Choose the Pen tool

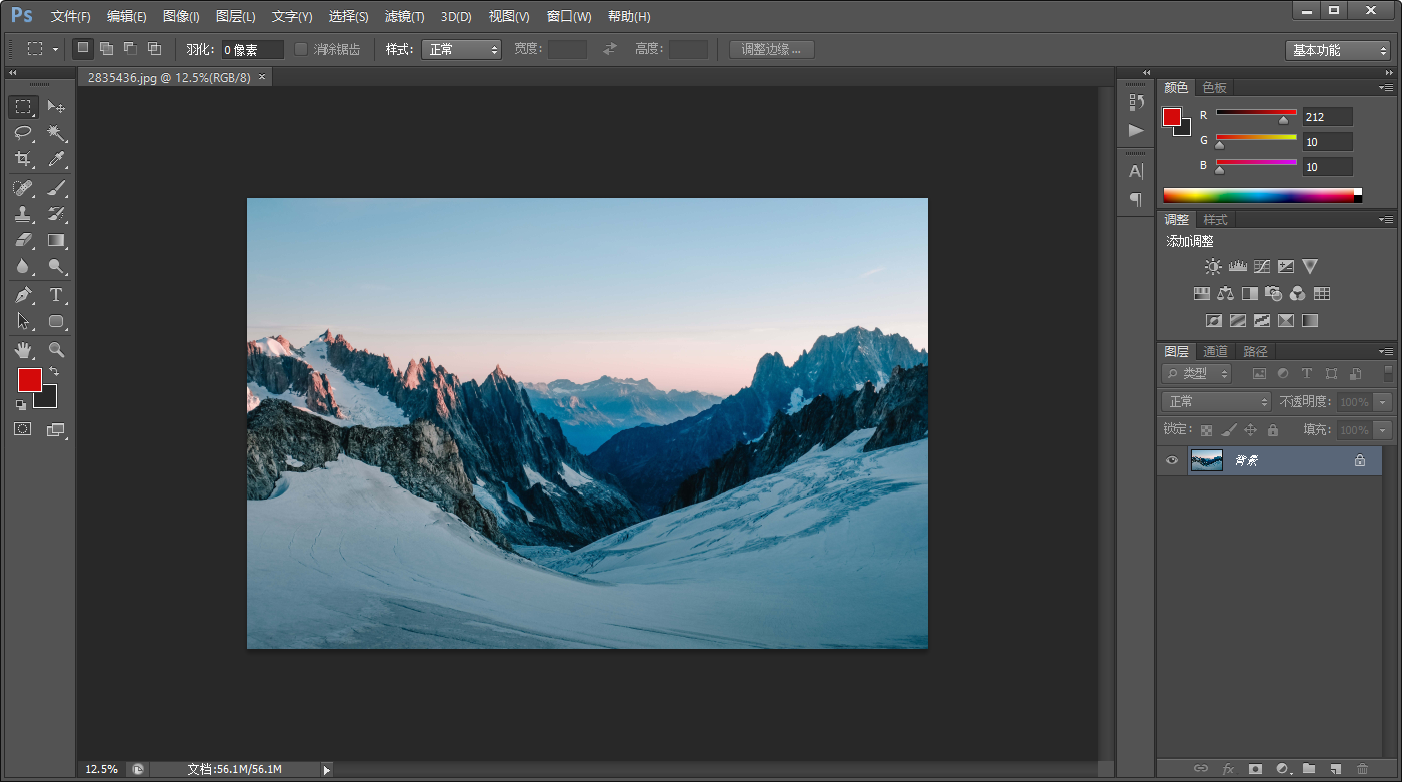(x=23, y=295)
